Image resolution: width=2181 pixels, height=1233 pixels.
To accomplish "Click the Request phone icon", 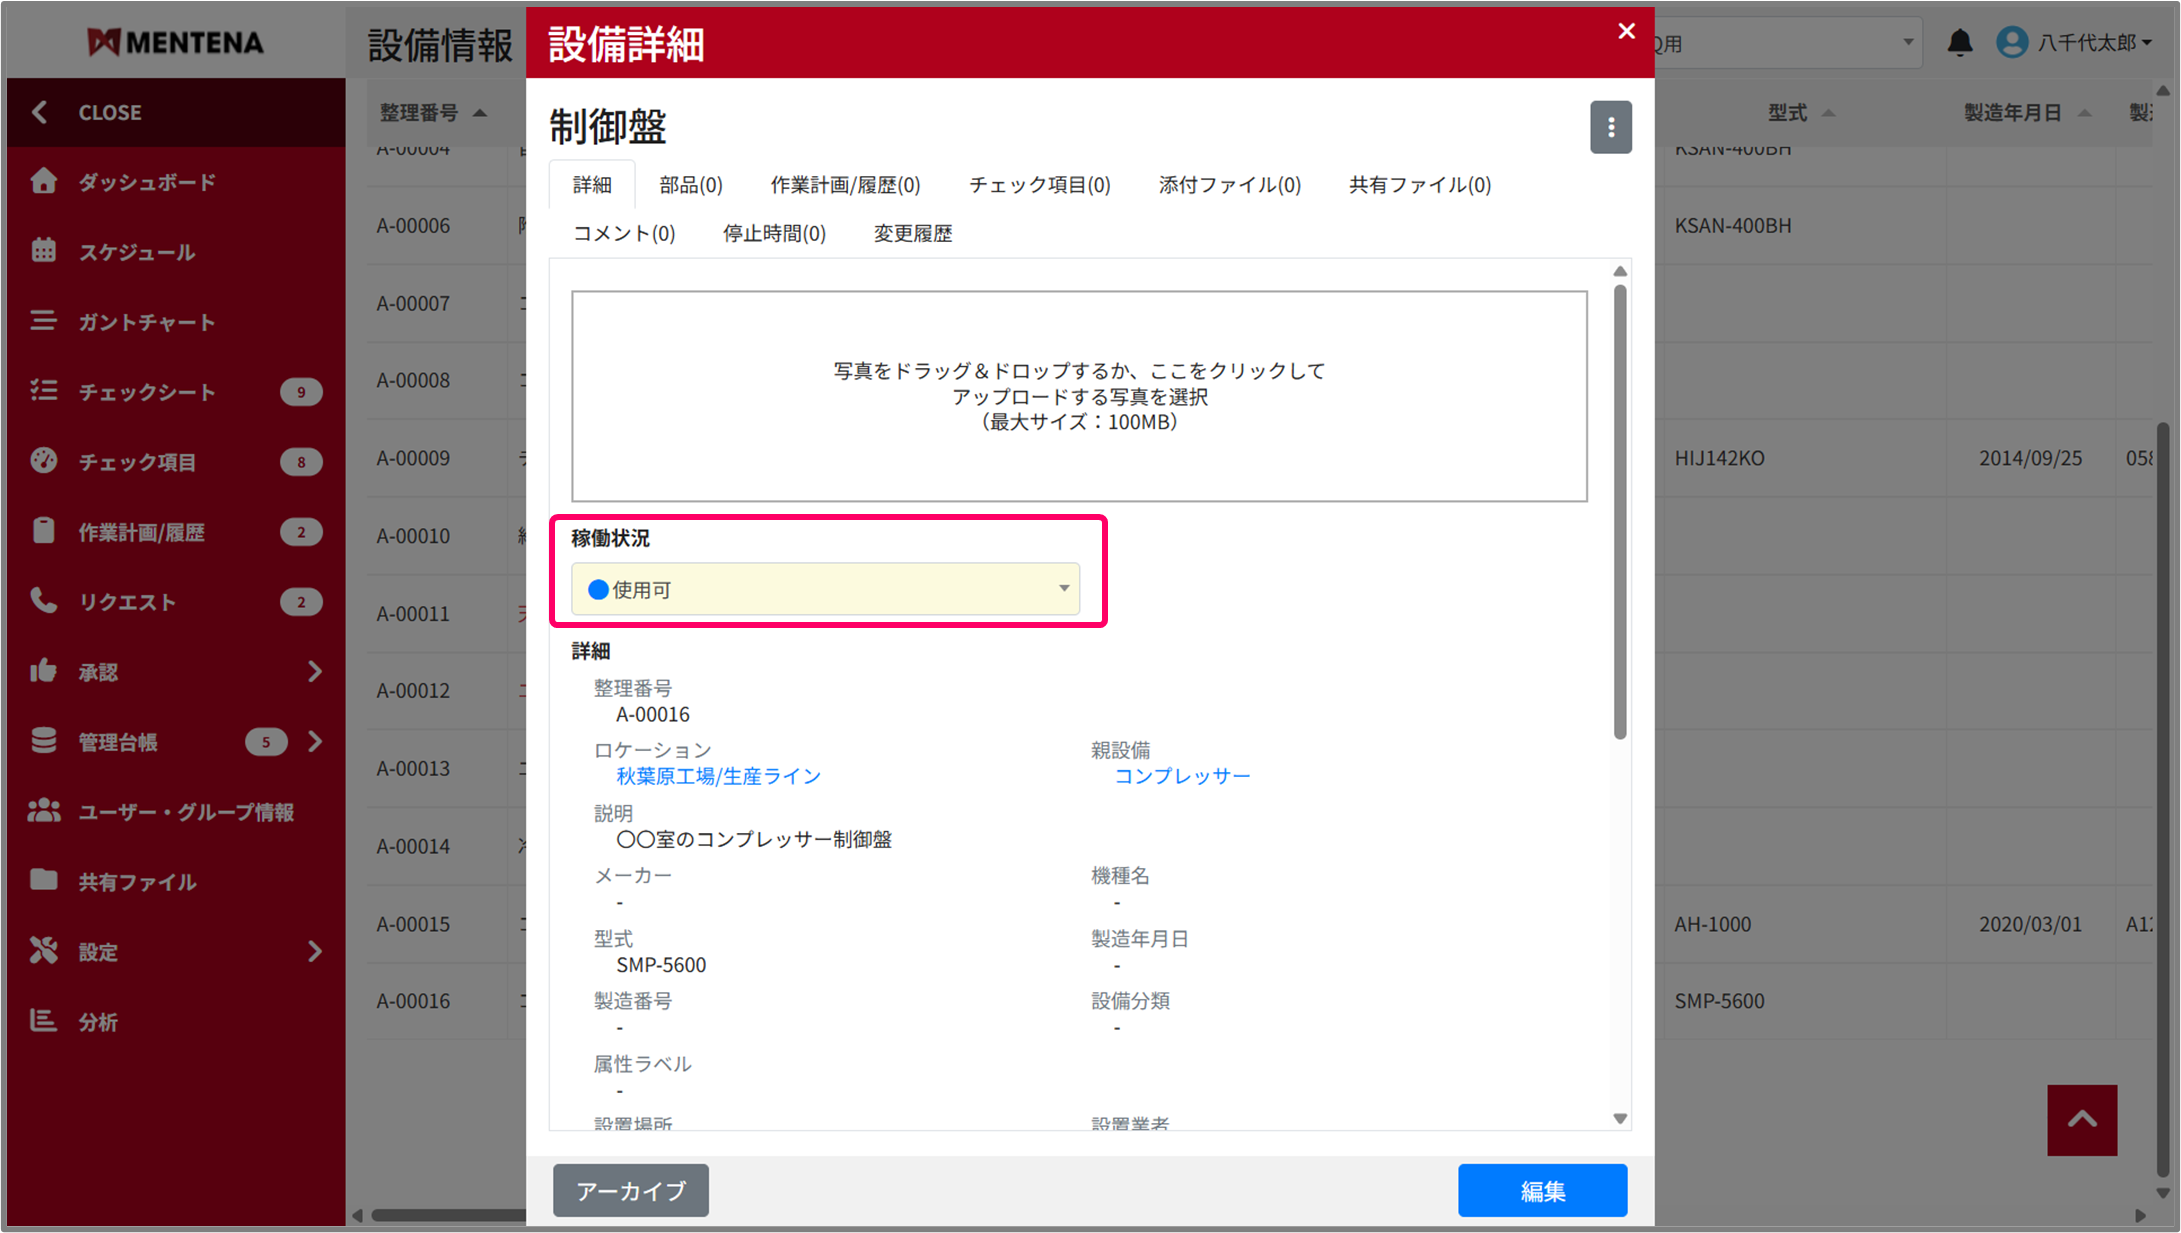I will click(x=43, y=601).
